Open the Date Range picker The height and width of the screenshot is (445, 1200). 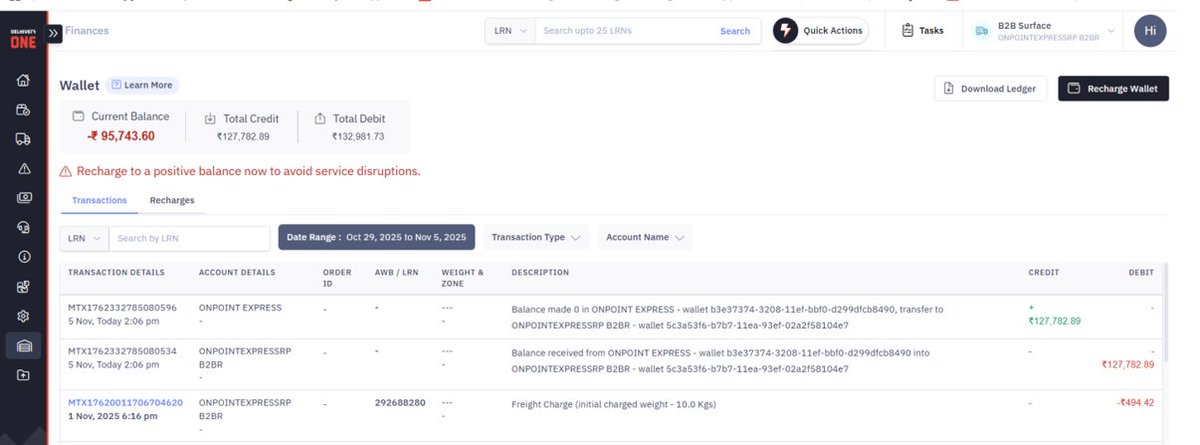[376, 238]
